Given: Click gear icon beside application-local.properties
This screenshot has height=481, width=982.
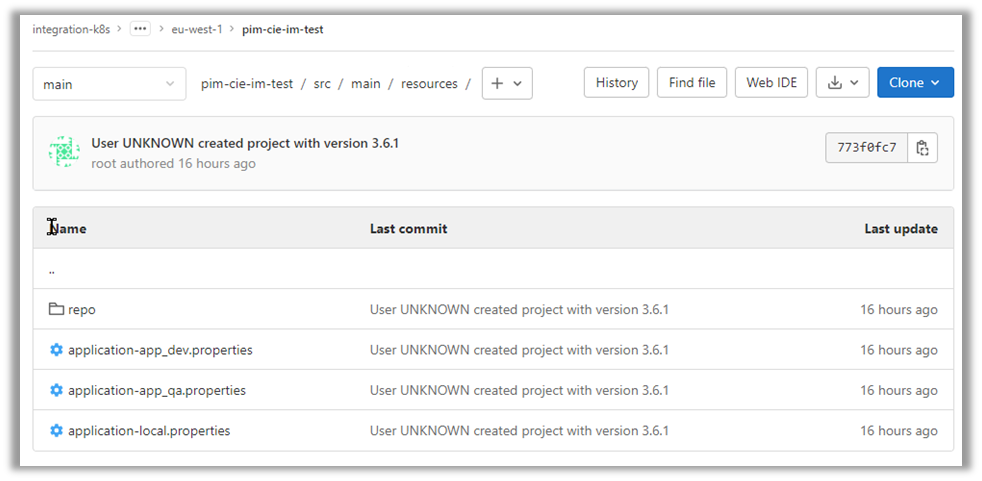Looking at the screenshot, I should pyautogui.click(x=56, y=431).
